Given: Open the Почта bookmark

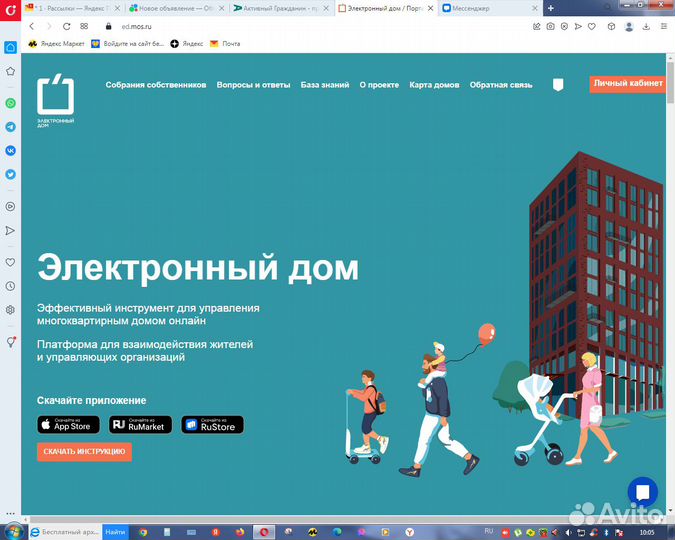Looking at the screenshot, I should [225, 43].
